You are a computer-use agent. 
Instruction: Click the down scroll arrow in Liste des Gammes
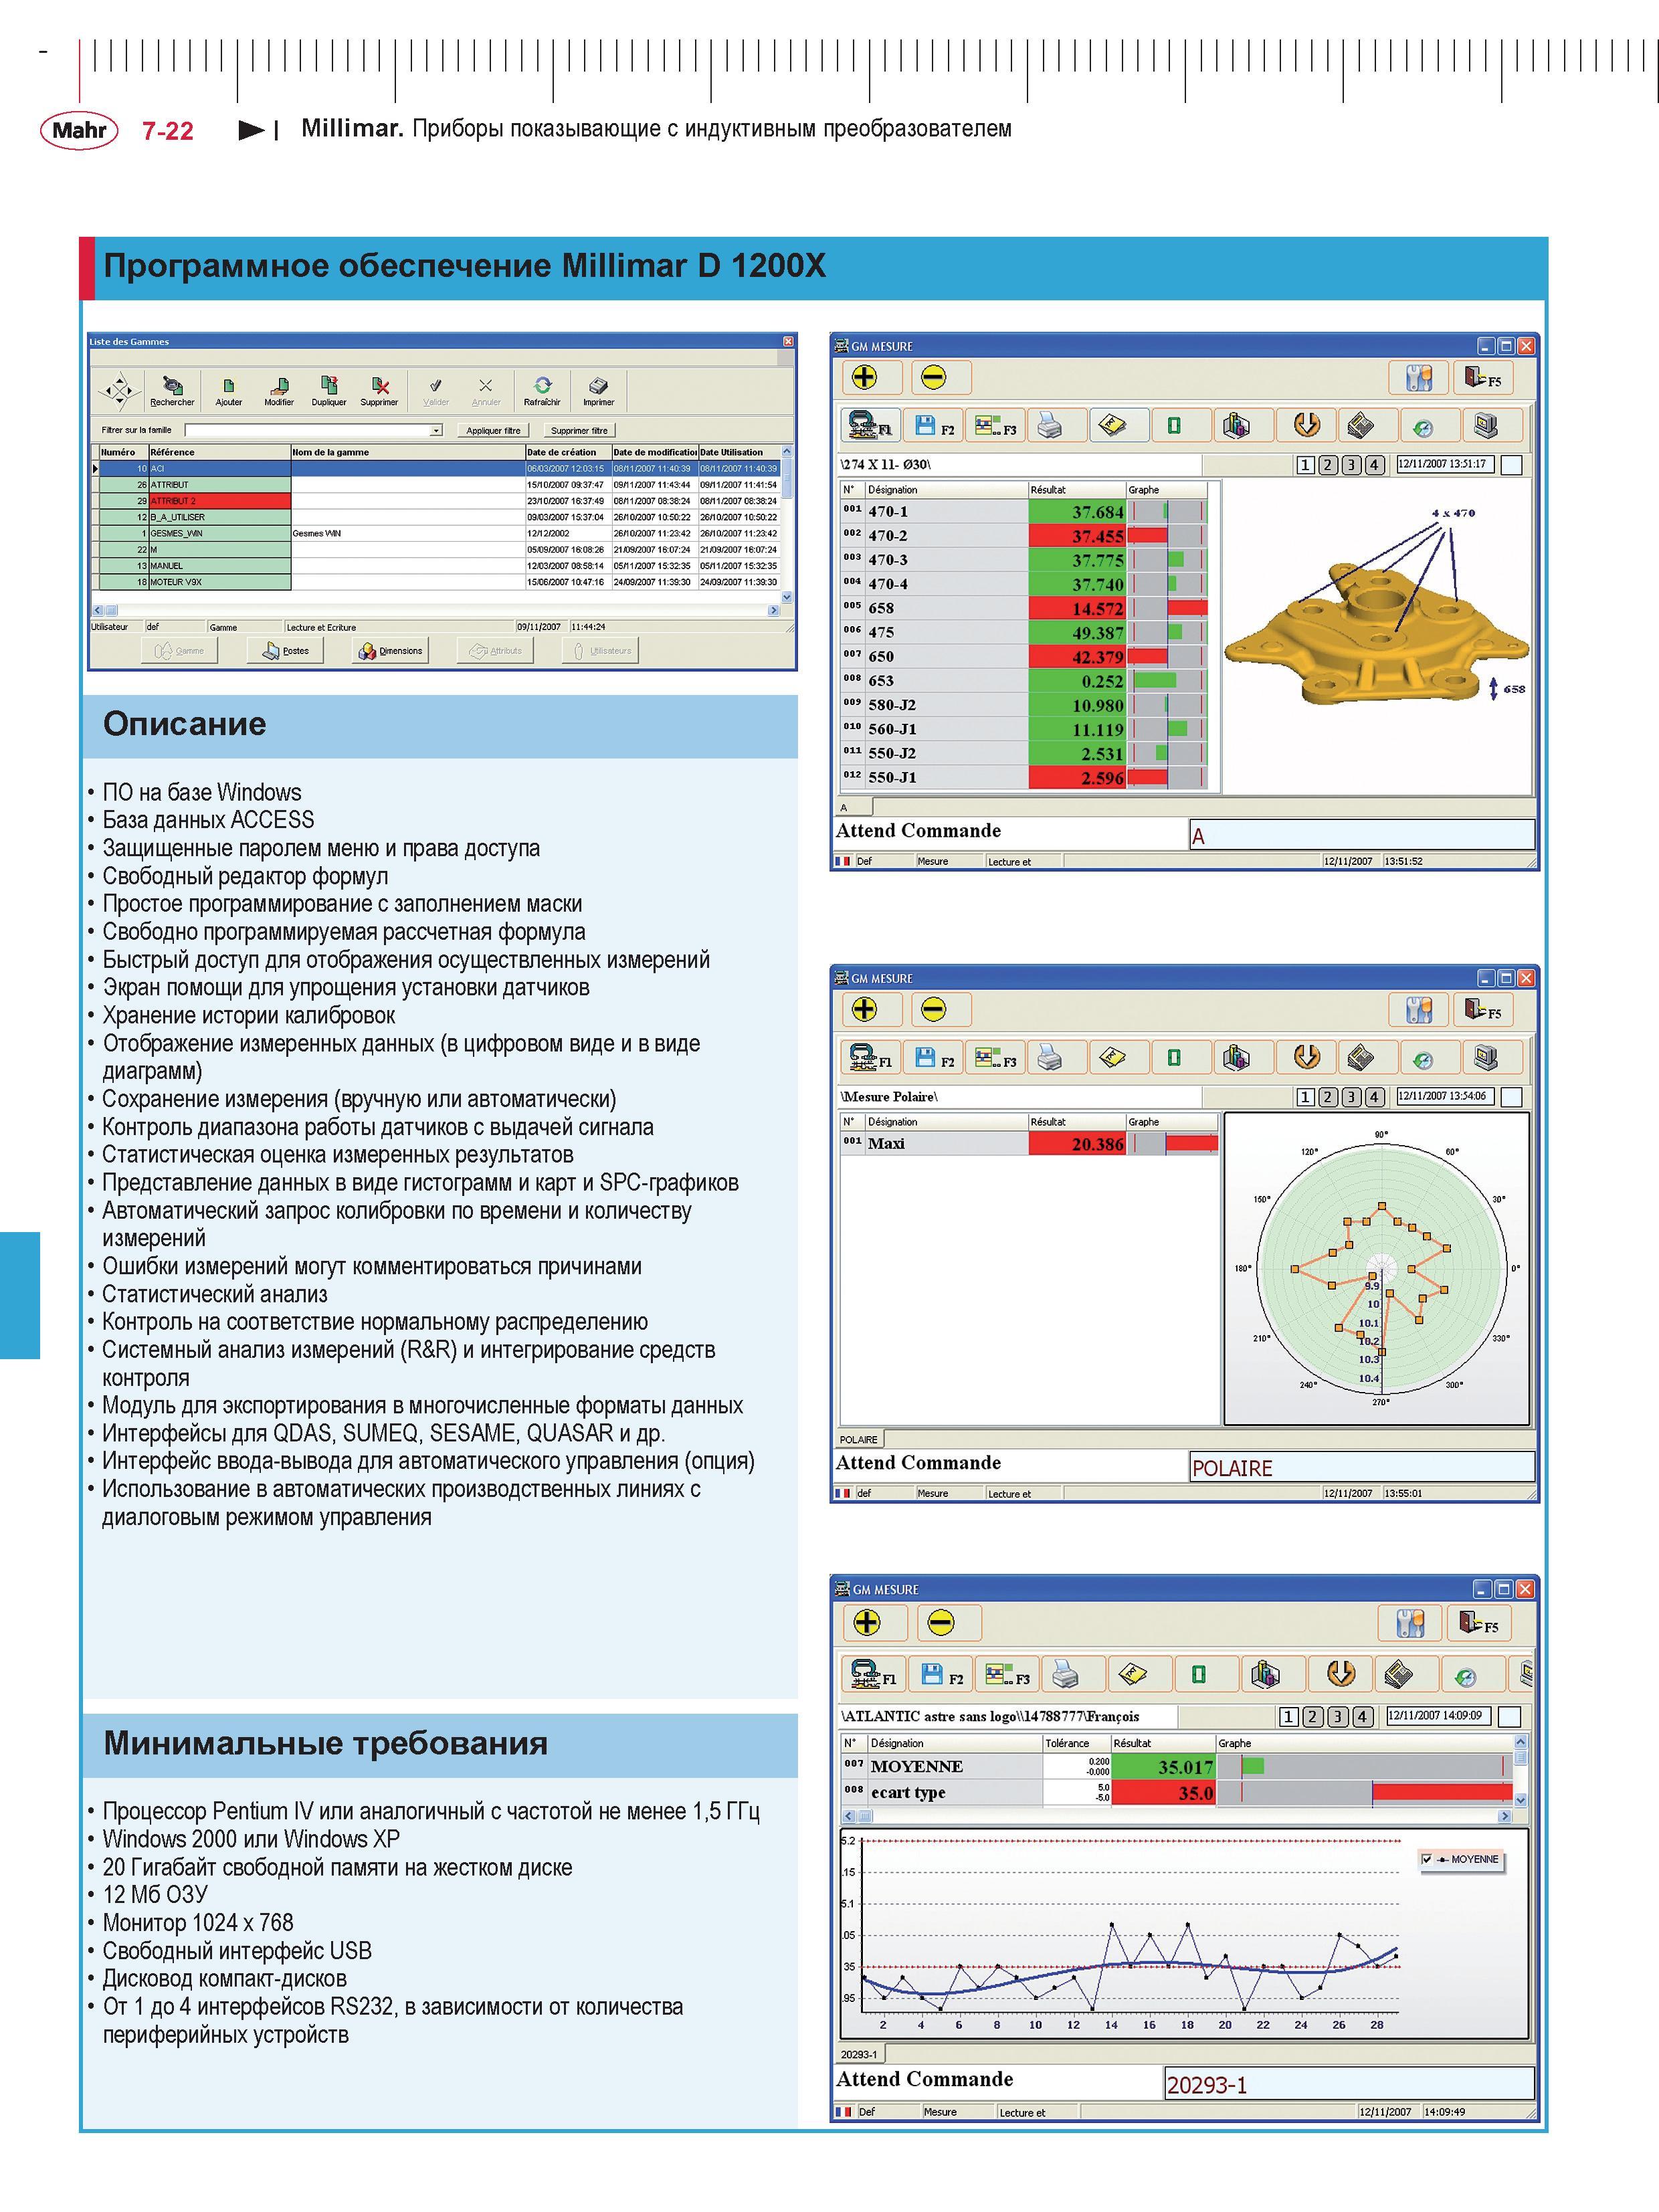click(787, 597)
